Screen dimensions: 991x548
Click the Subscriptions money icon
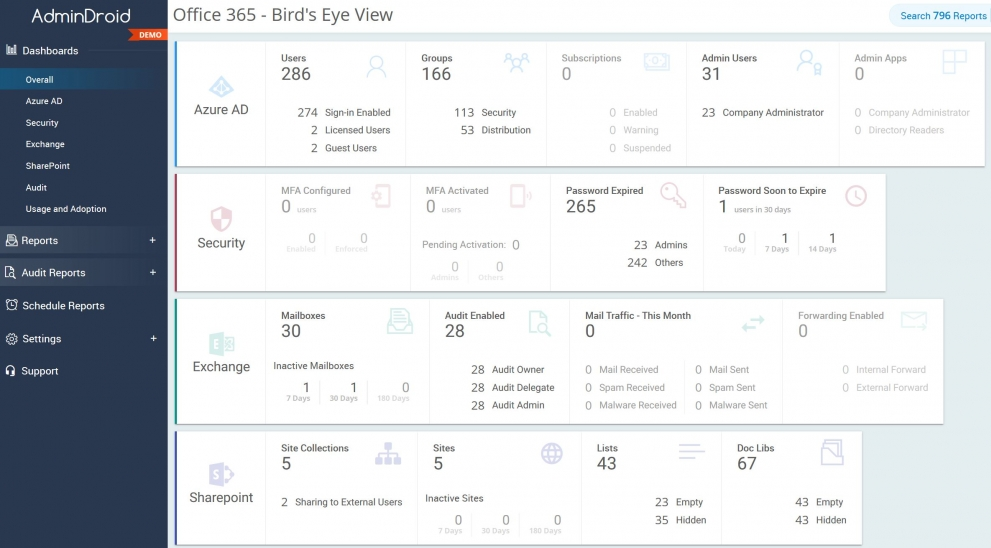pyautogui.click(x=657, y=61)
